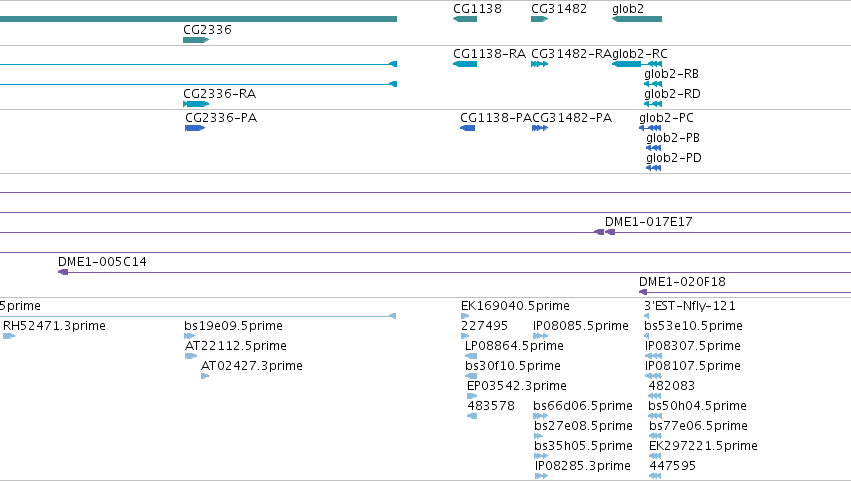
Task: Select EST bs27e08.5prime
Action: [x=538, y=436]
